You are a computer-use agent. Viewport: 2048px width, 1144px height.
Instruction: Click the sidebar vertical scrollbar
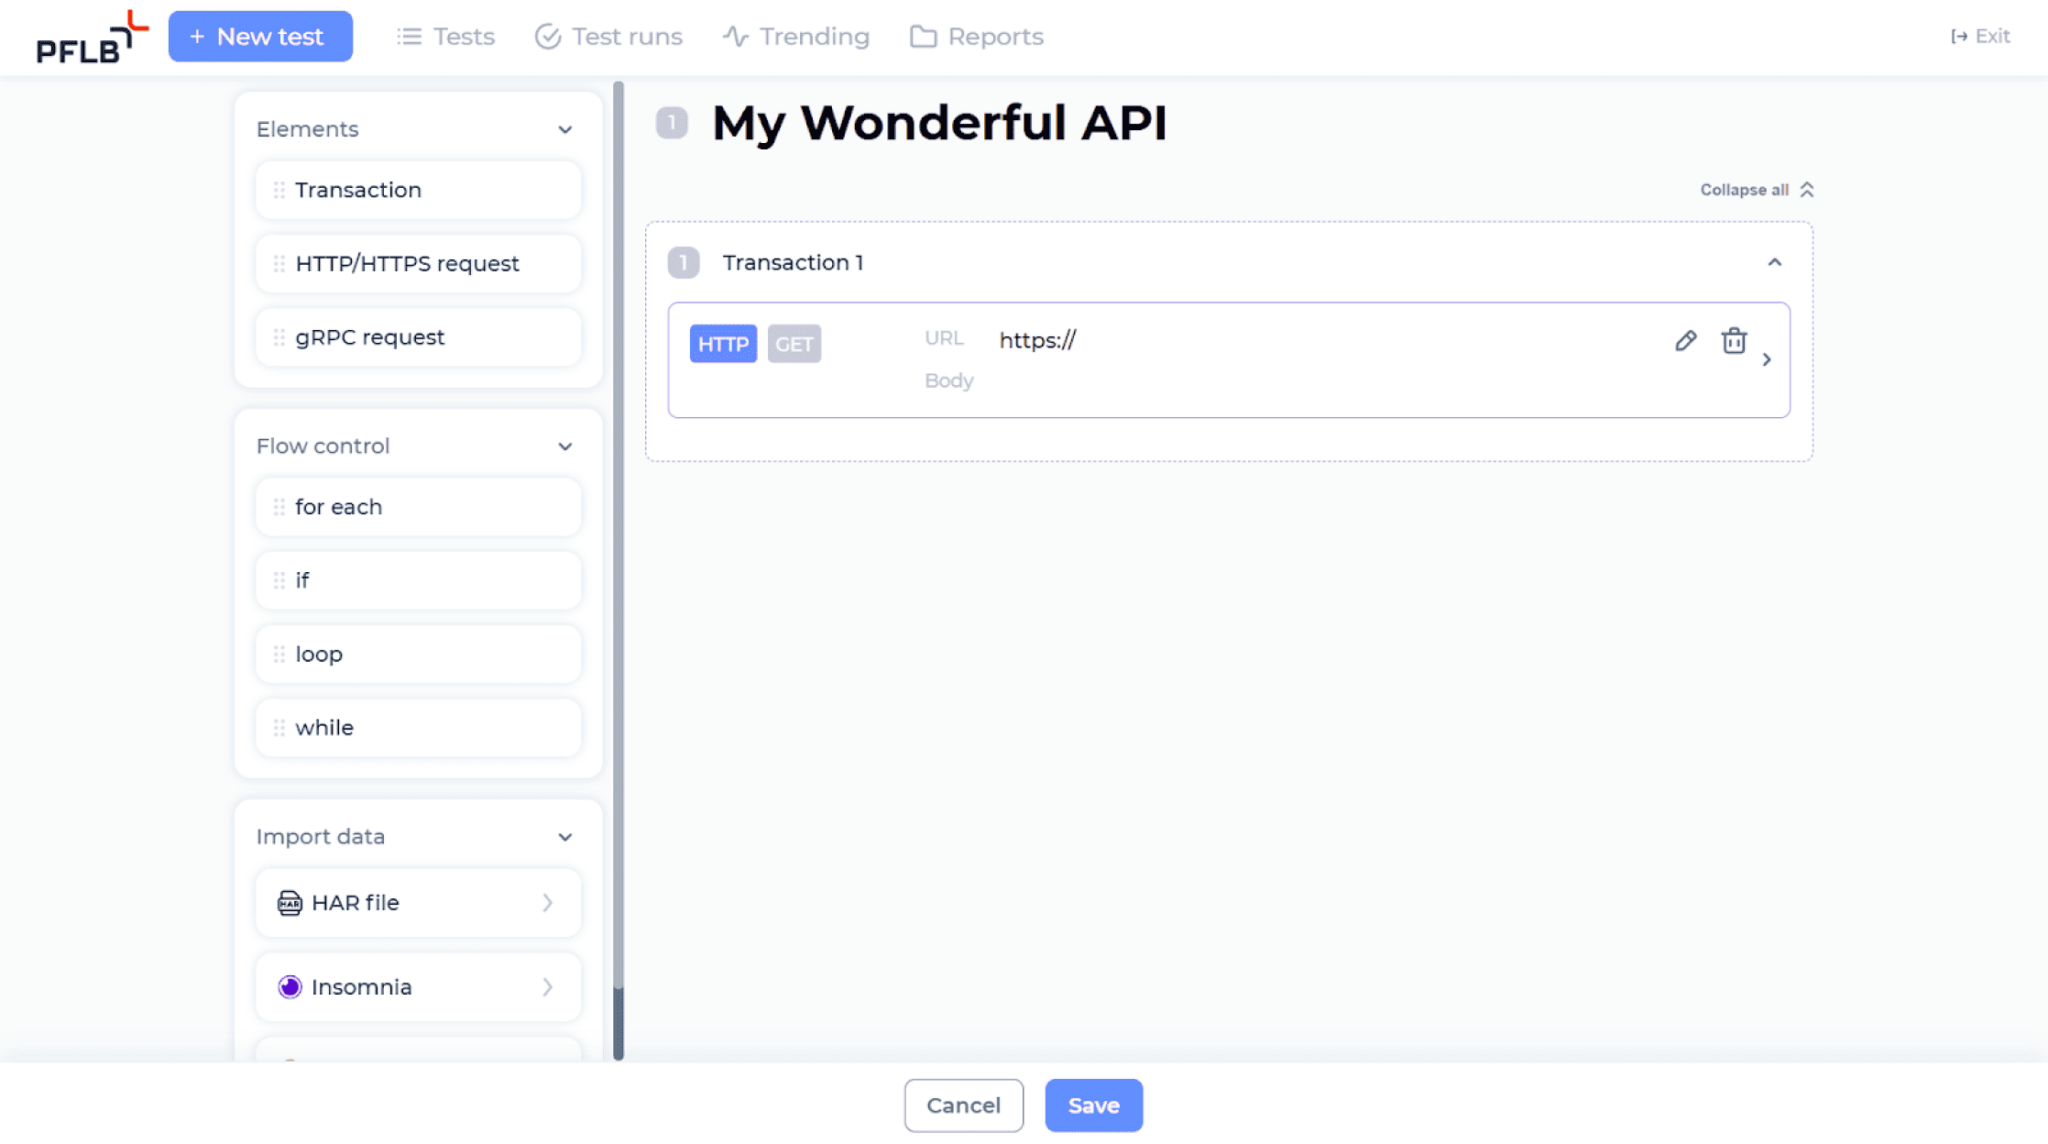click(618, 570)
